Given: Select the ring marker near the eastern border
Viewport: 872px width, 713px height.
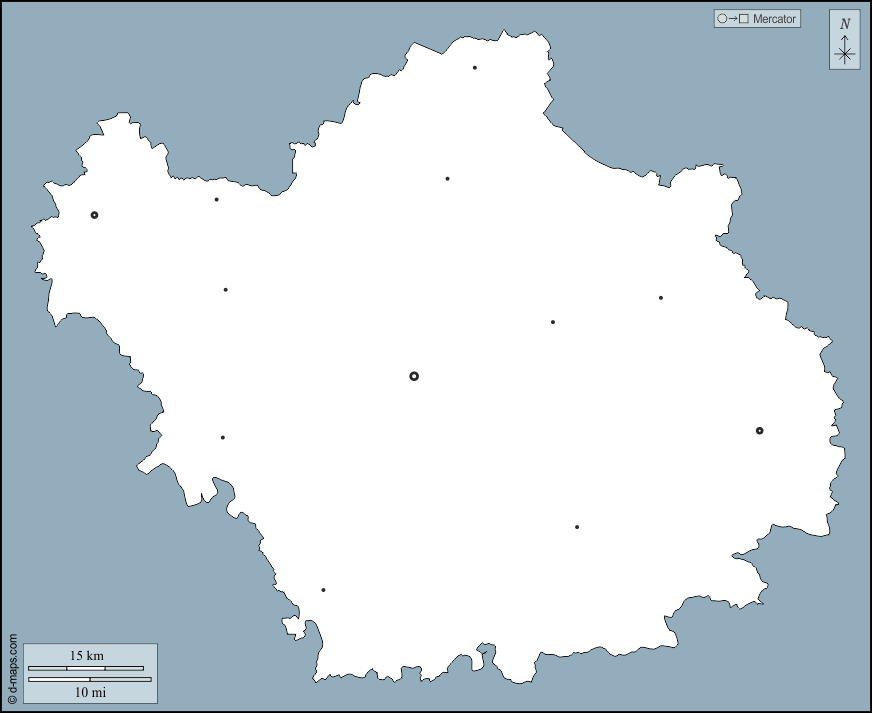Looking at the screenshot, I should point(759,431).
